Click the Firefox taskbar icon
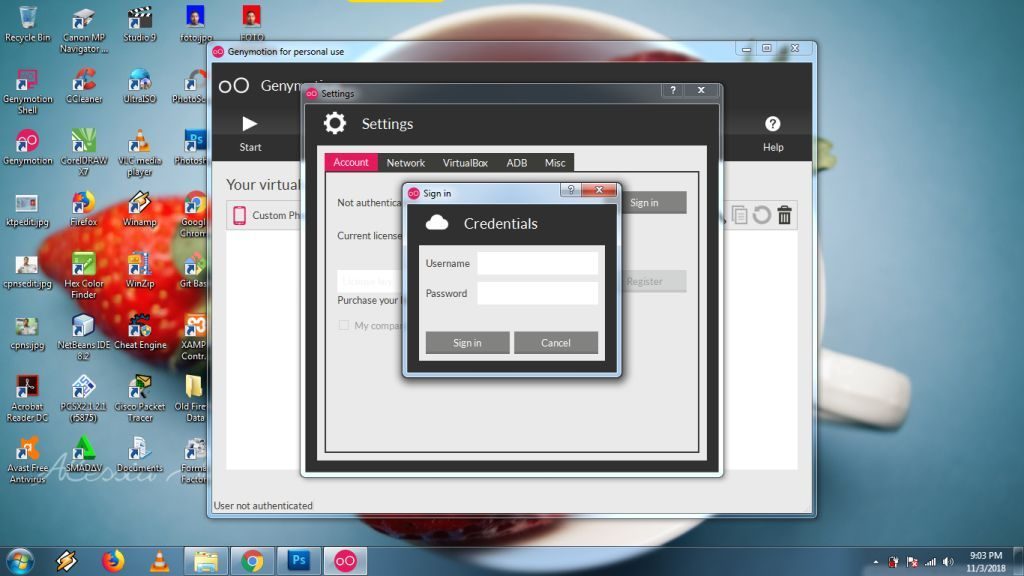 pos(113,561)
